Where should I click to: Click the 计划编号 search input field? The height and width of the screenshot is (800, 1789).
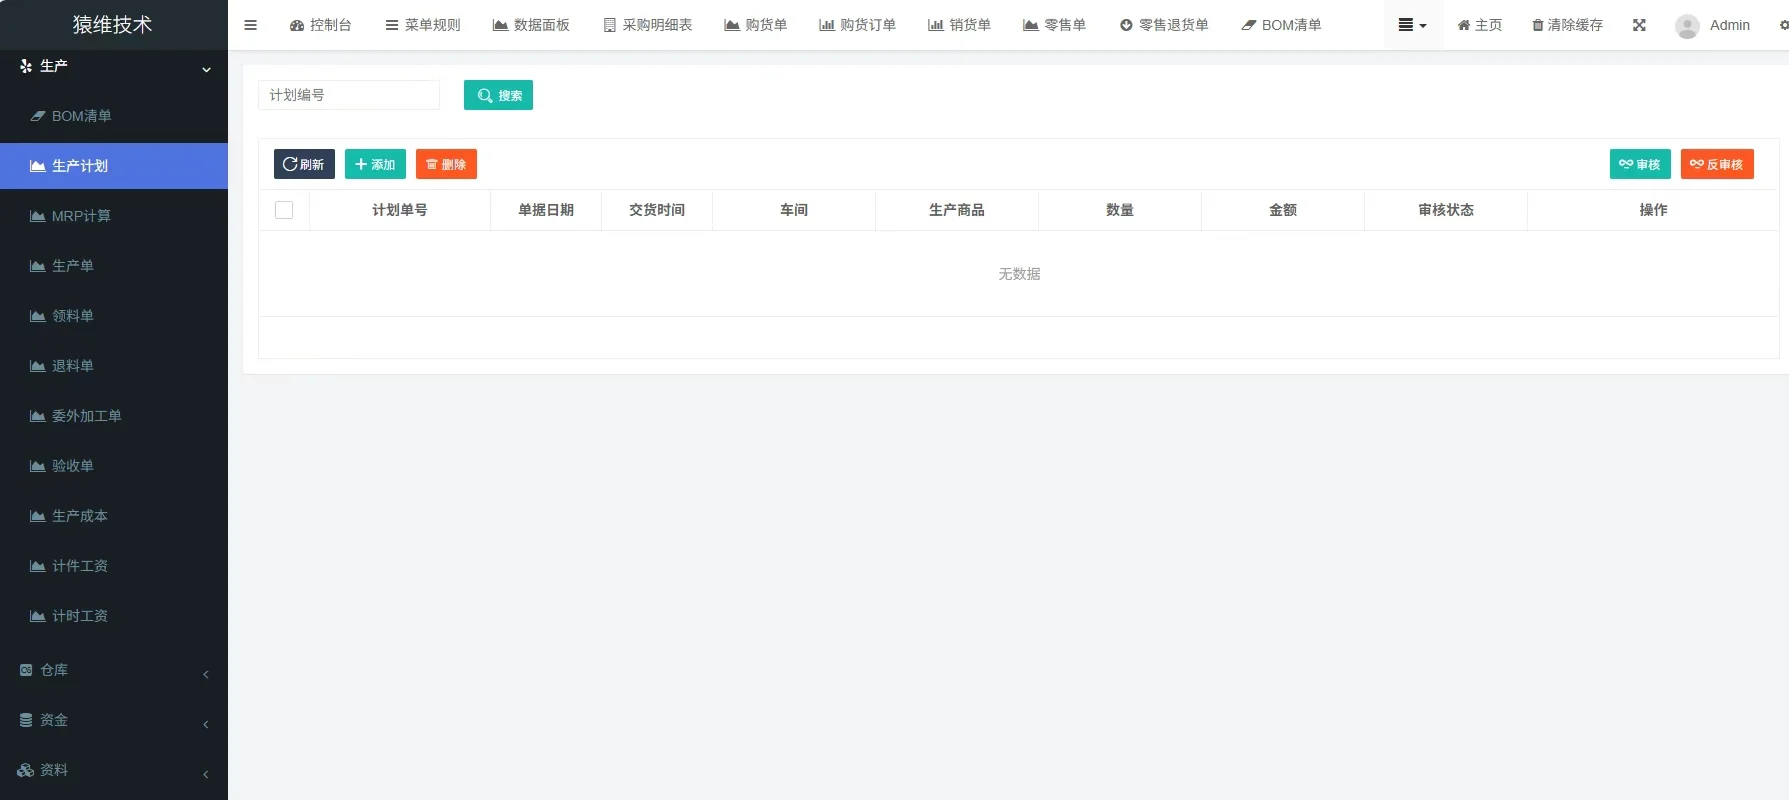tap(349, 95)
